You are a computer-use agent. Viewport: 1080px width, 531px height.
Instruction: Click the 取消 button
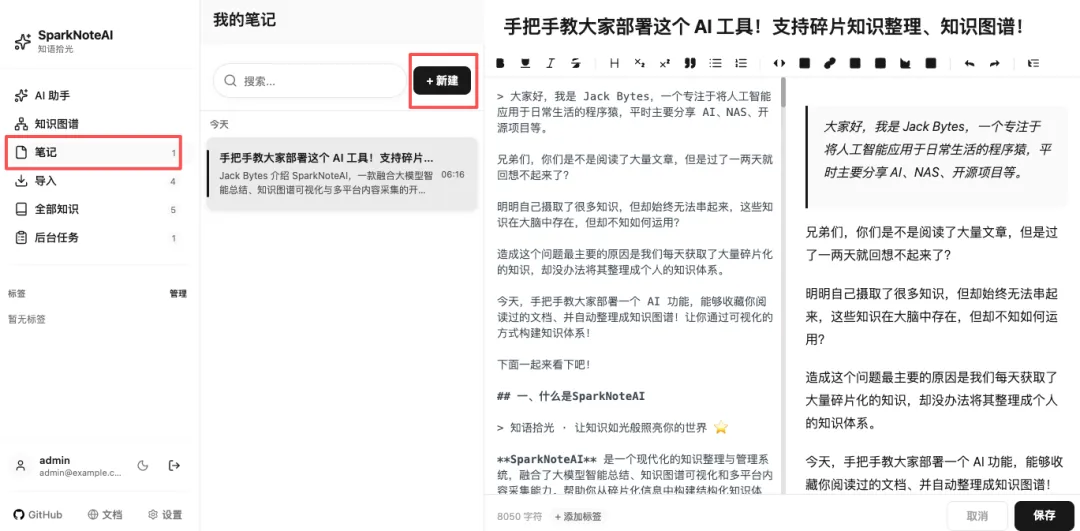tap(977, 515)
